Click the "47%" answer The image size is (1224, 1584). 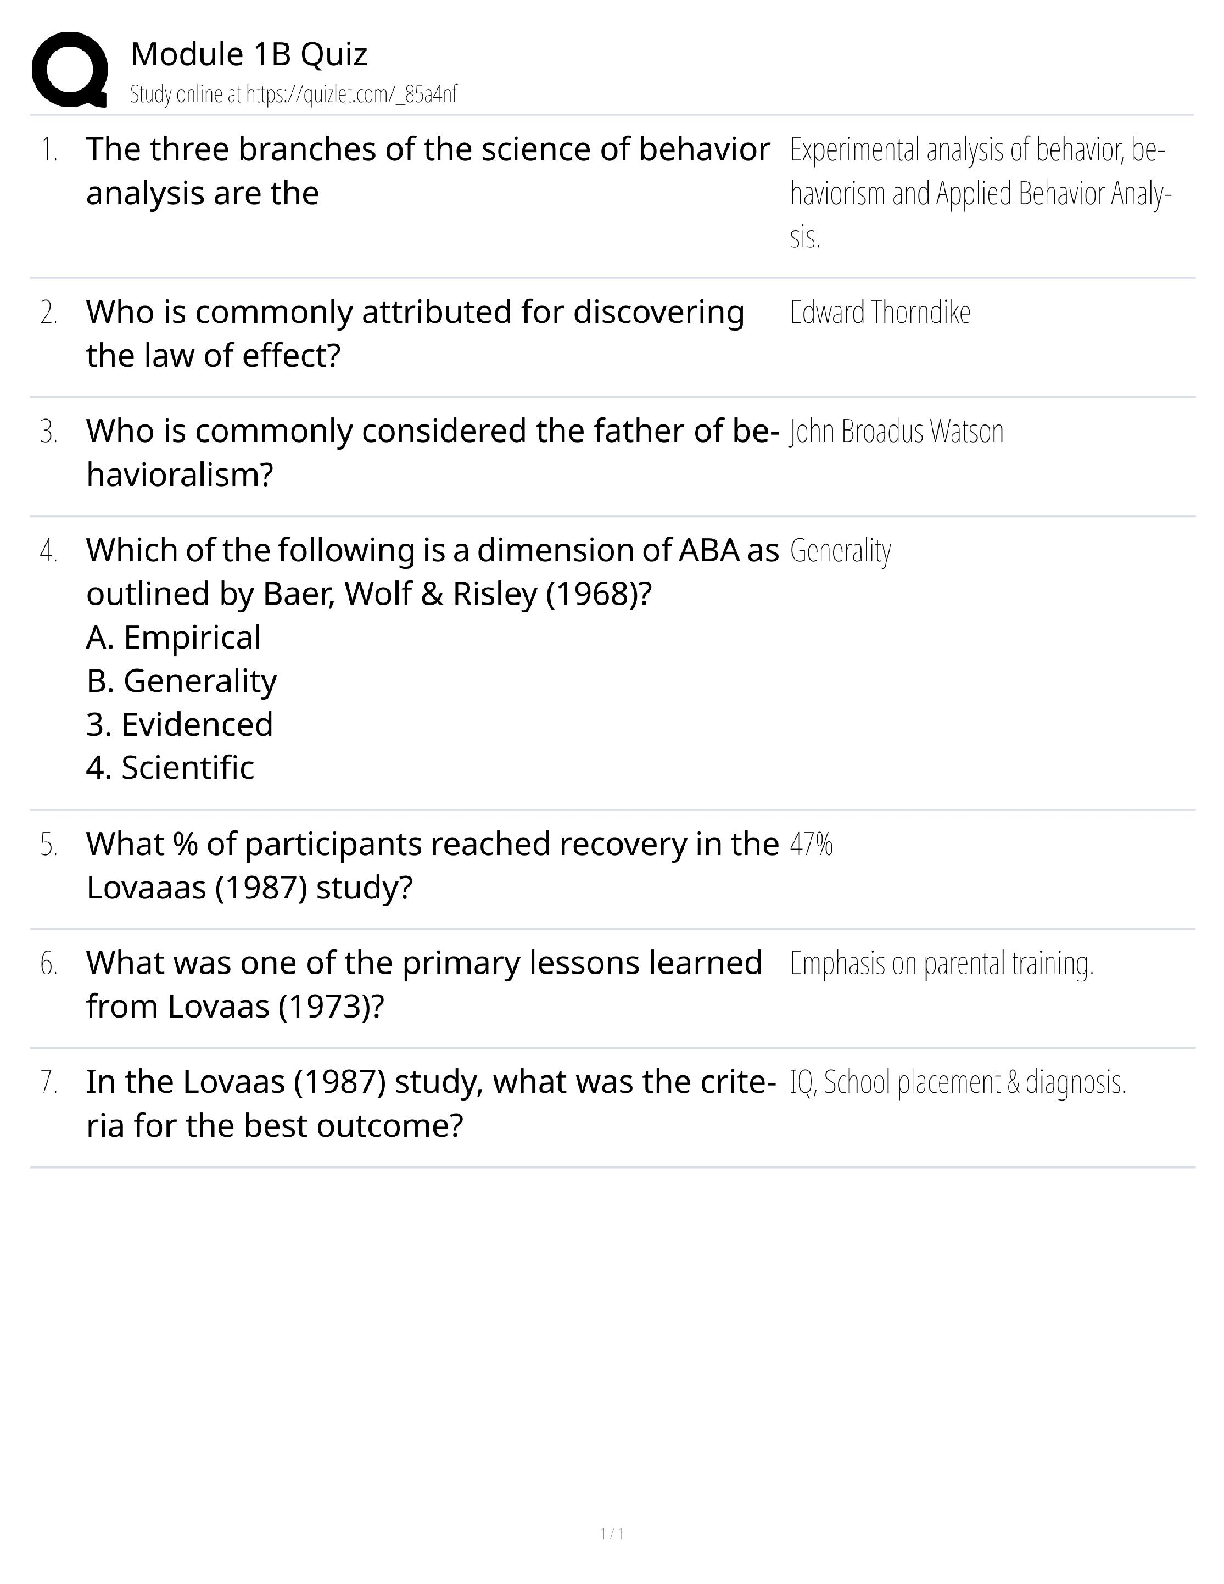click(x=811, y=845)
